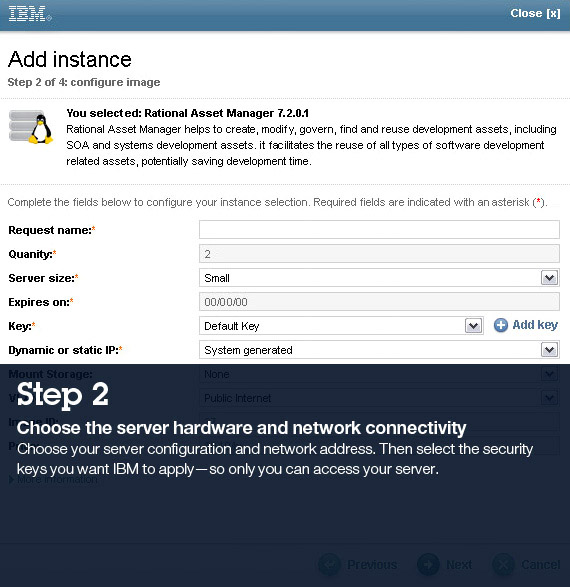Click 'You selected: Rational Asset Manager 7.2.0.1' text
This screenshot has width=570, height=587.
188,113
